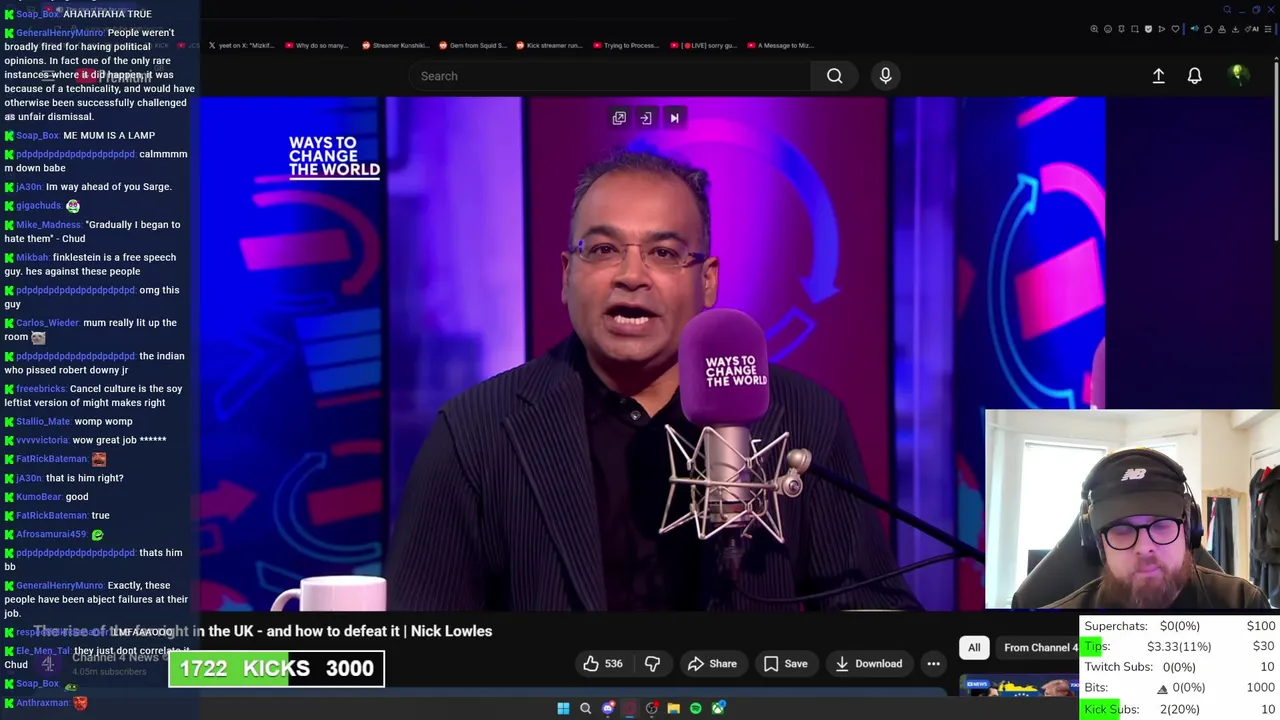Viewport: 1280px width, 720px height.
Task: Click the pin icon in the browser address bar
Action: click(x=1121, y=29)
